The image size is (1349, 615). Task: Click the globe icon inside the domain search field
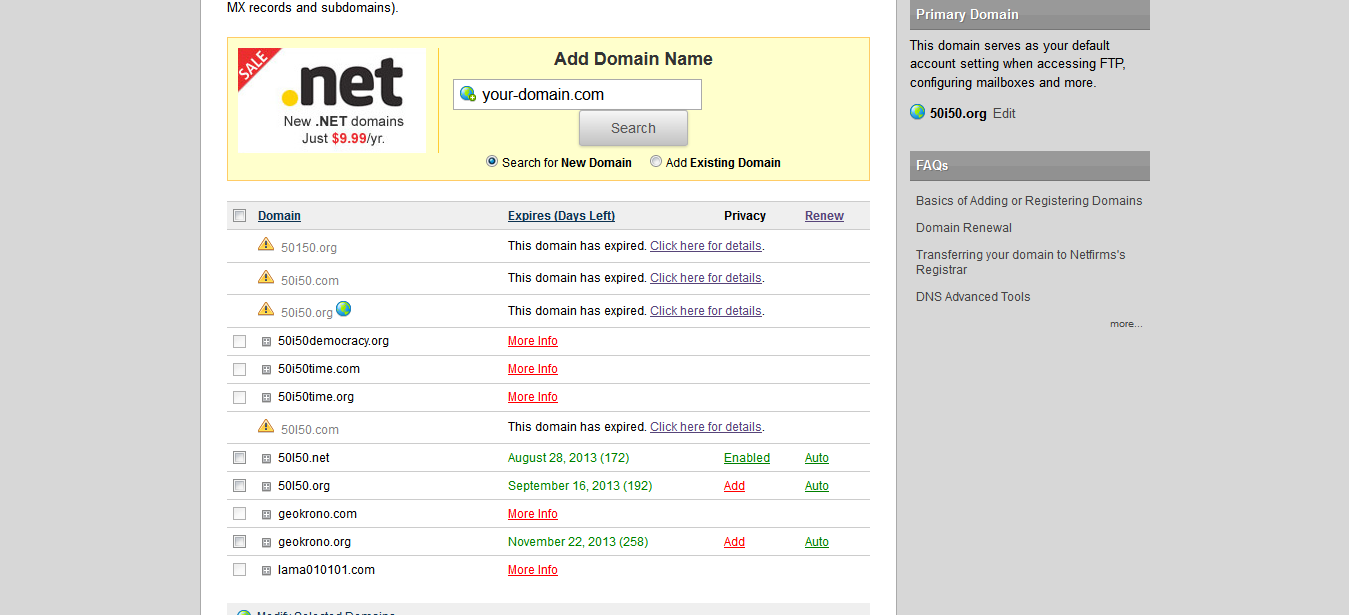pos(467,94)
